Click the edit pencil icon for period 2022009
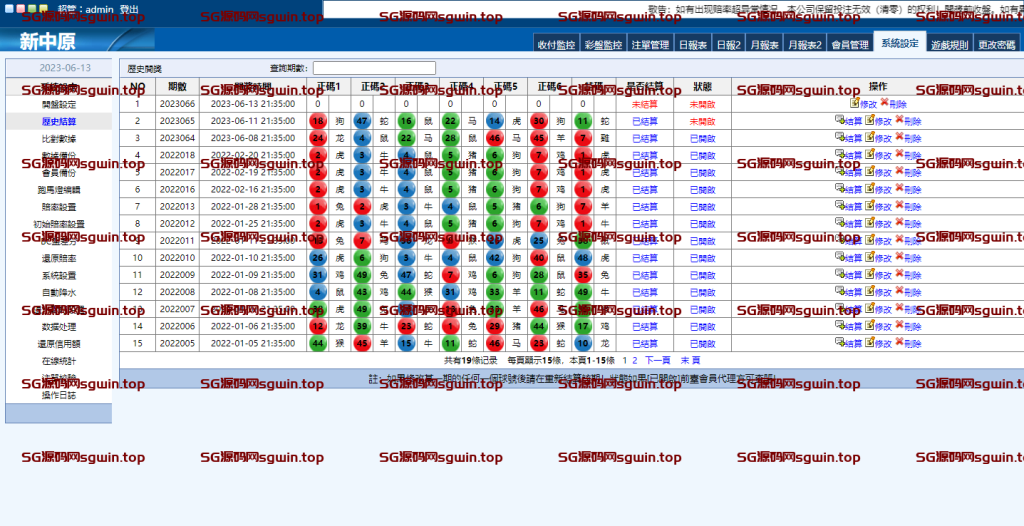The width and height of the screenshot is (1024, 526). point(870,274)
